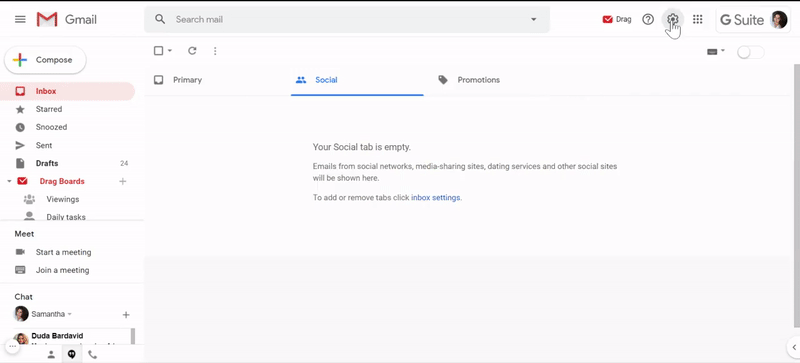This screenshot has width=800, height=363.
Task: Click the Drag extension button
Action: click(x=617, y=19)
